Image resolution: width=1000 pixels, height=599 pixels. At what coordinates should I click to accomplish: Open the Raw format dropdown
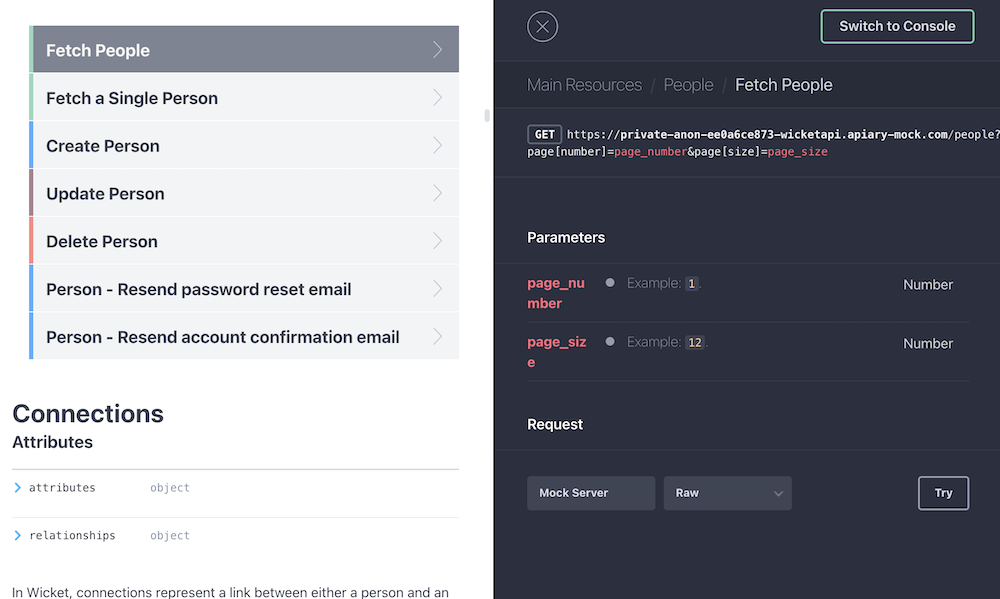pos(727,493)
